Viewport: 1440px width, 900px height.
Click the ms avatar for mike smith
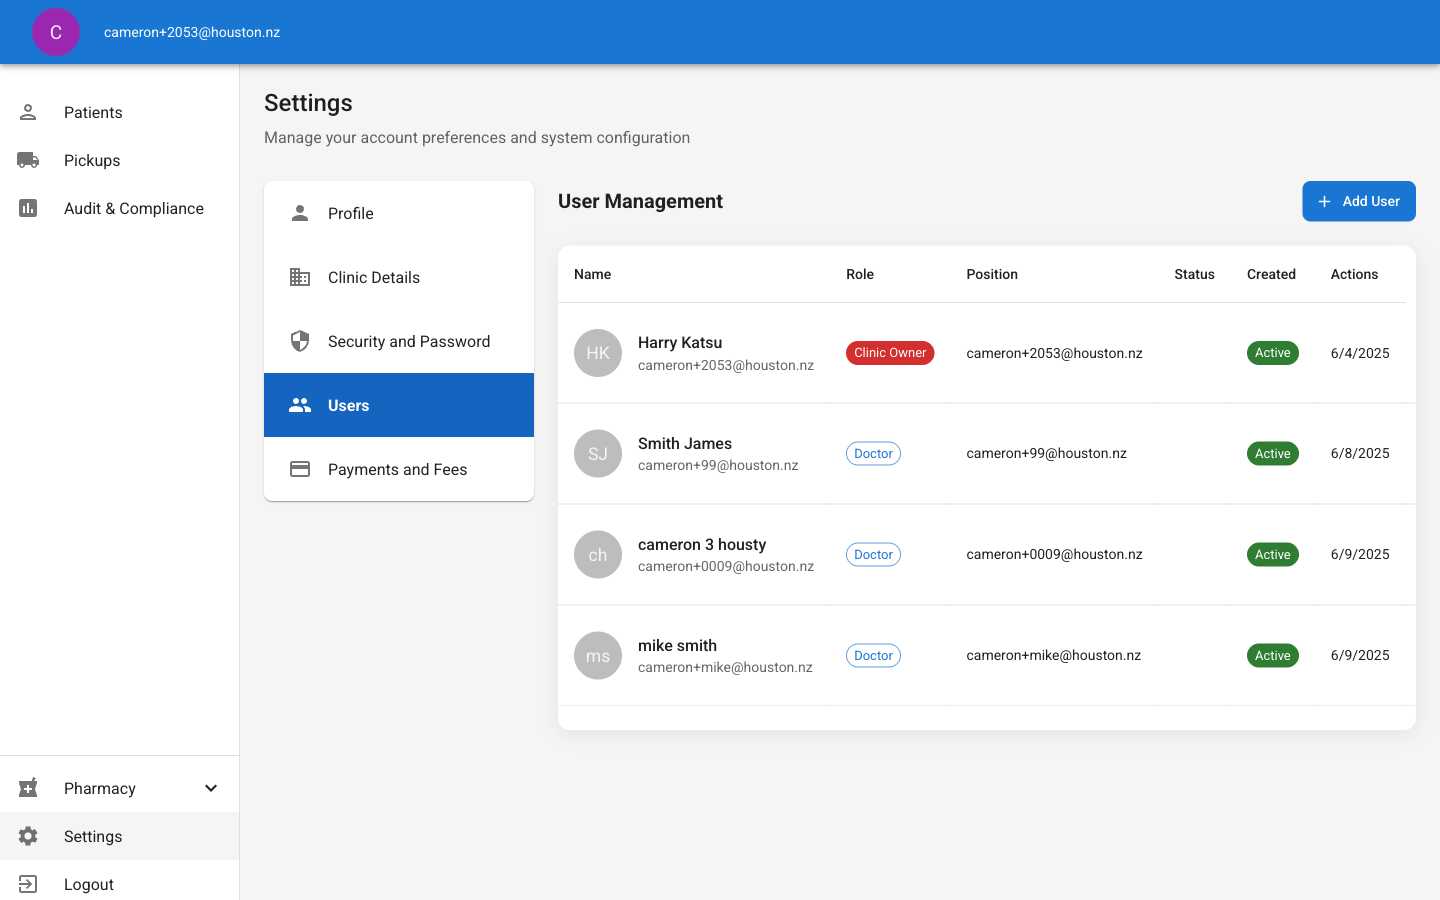[x=598, y=656]
